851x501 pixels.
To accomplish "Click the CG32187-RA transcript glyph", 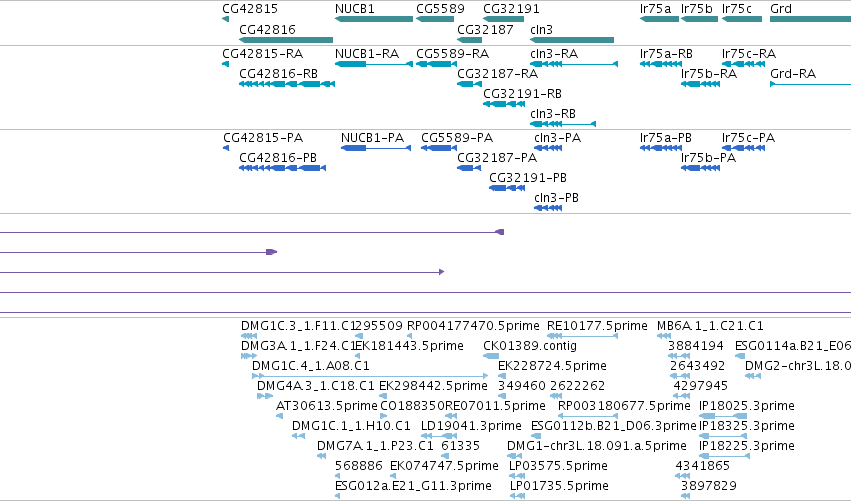I will 469,84.
